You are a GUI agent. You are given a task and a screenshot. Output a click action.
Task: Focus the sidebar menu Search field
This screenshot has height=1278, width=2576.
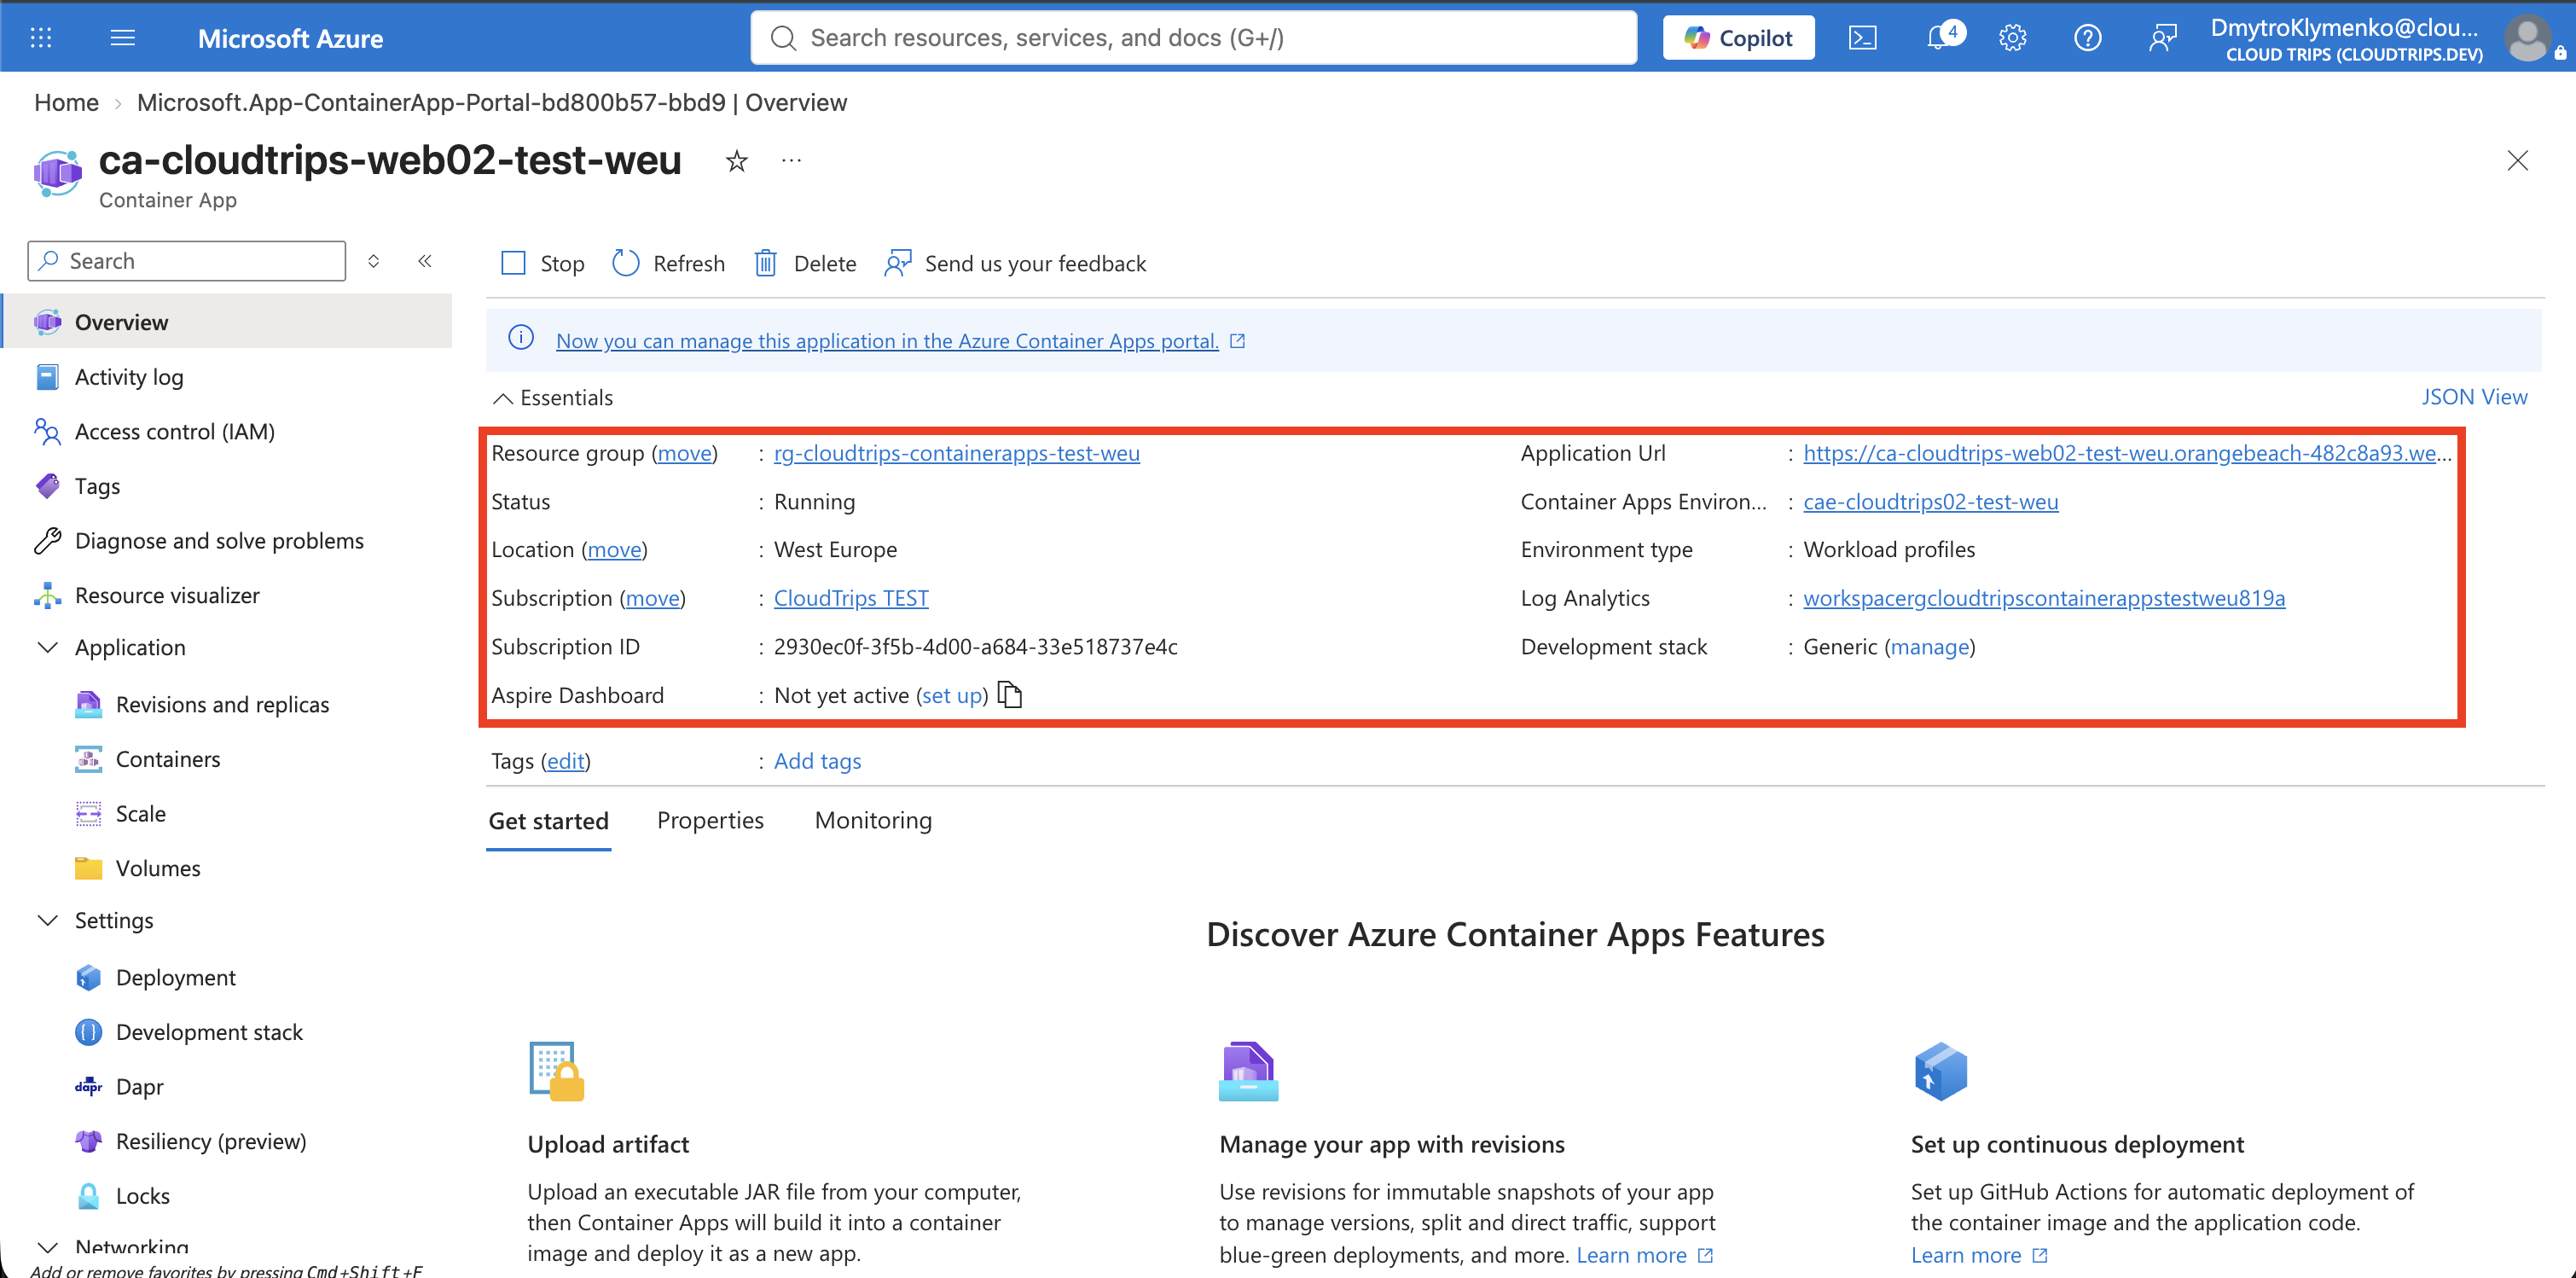click(x=187, y=261)
